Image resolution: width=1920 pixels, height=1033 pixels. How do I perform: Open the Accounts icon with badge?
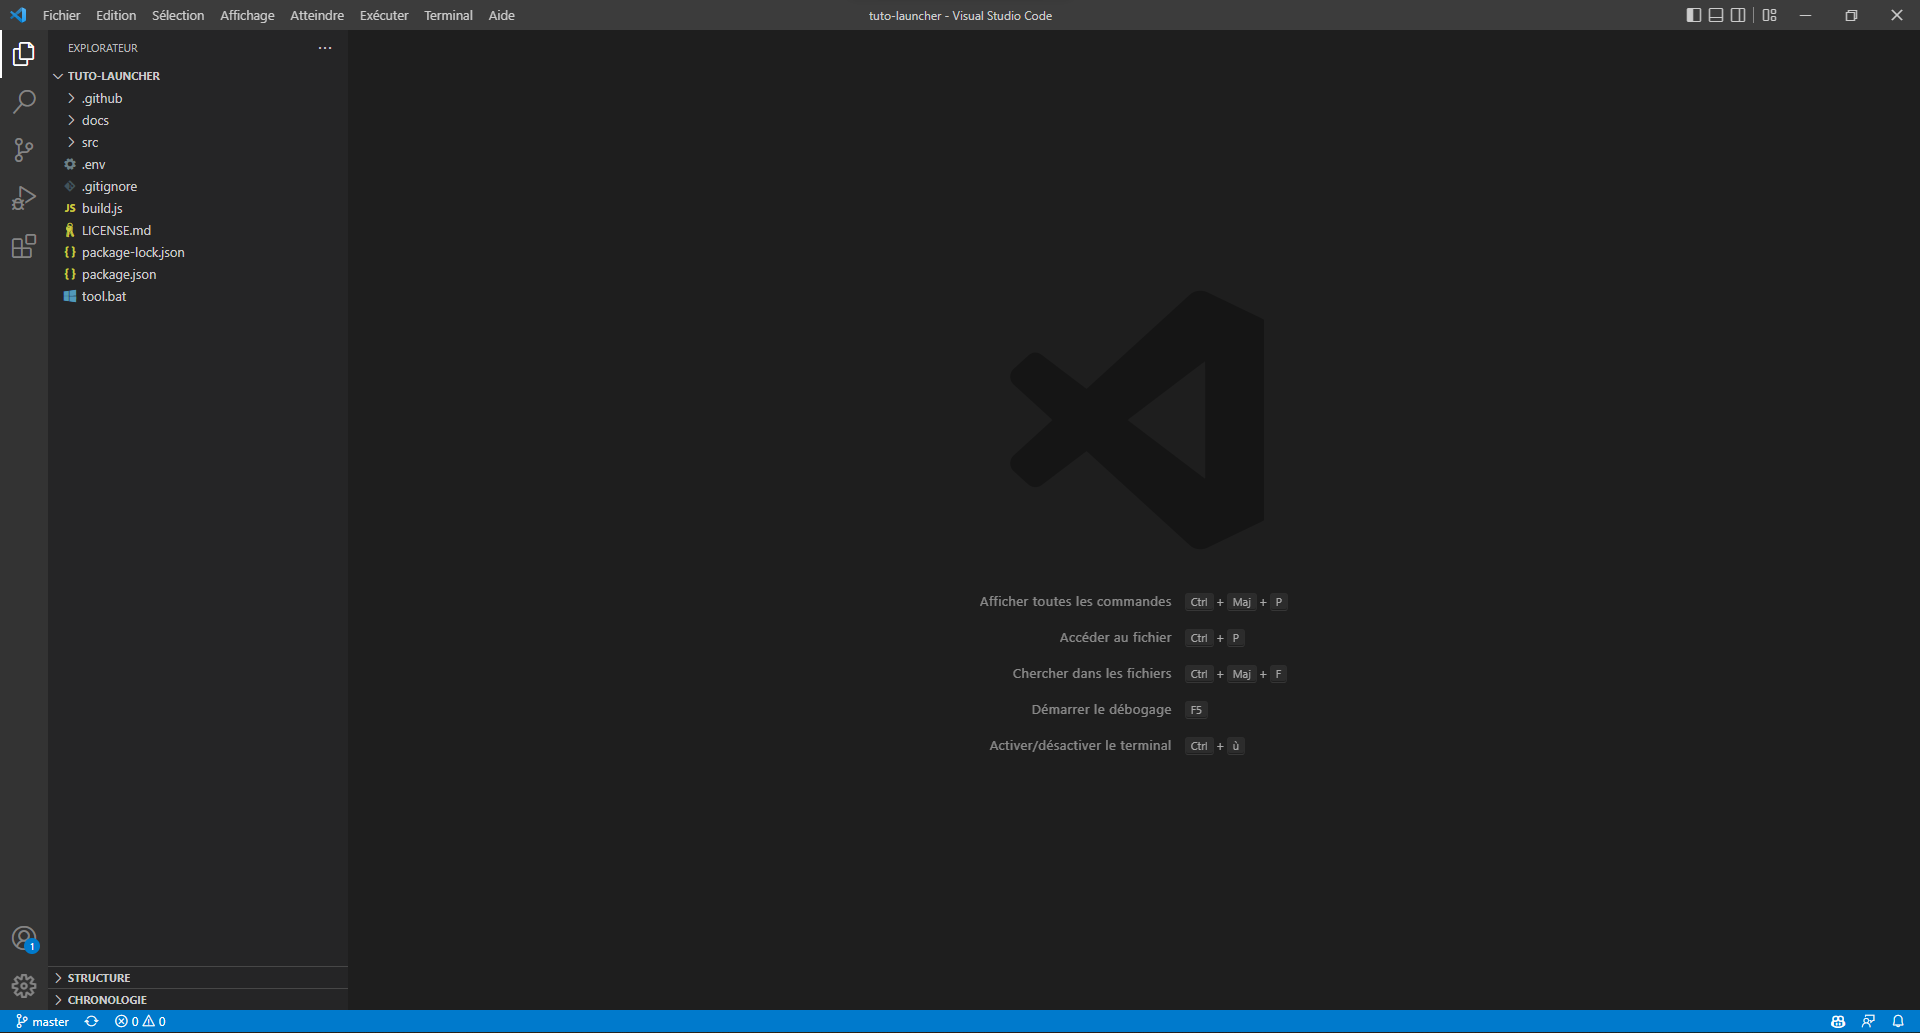pos(24,939)
